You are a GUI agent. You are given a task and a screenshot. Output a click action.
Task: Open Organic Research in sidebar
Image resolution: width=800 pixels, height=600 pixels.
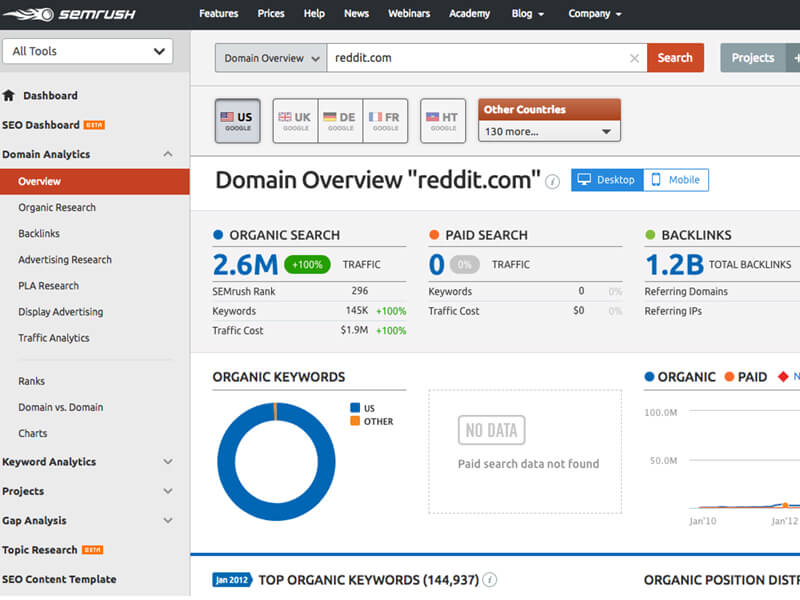click(57, 208)
